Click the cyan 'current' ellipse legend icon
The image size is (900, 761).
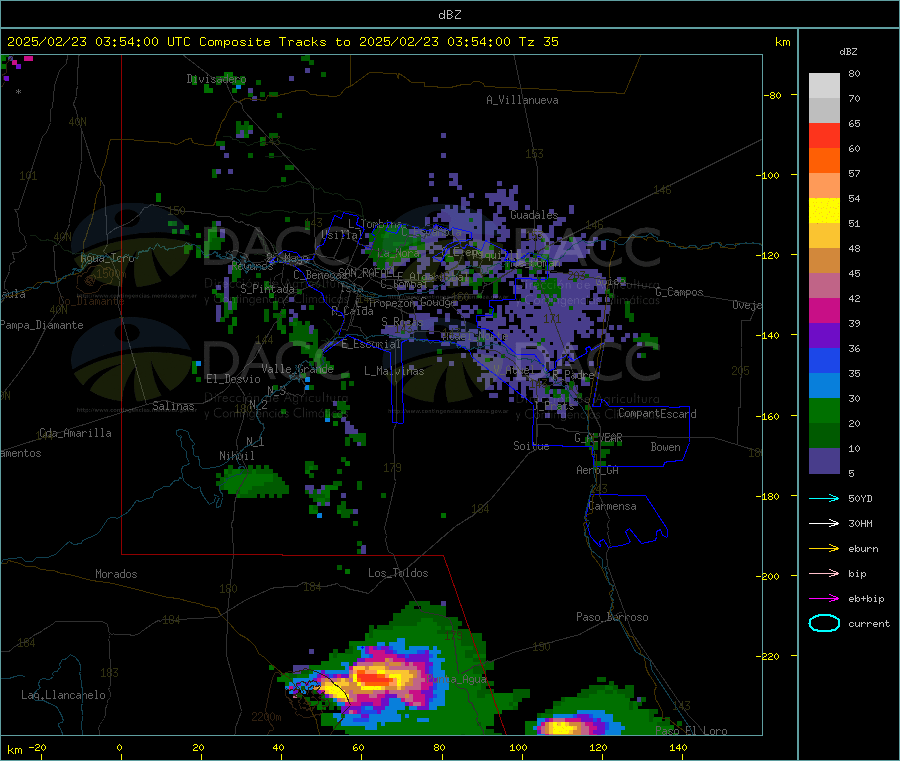[824, 623]
